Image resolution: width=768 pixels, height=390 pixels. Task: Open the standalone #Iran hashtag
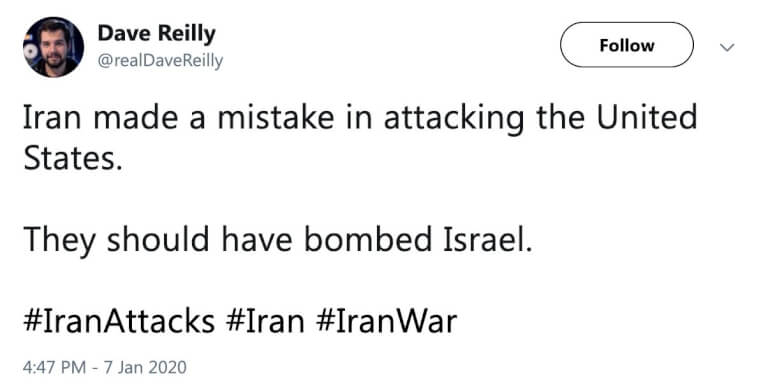[x=265, y=322]
